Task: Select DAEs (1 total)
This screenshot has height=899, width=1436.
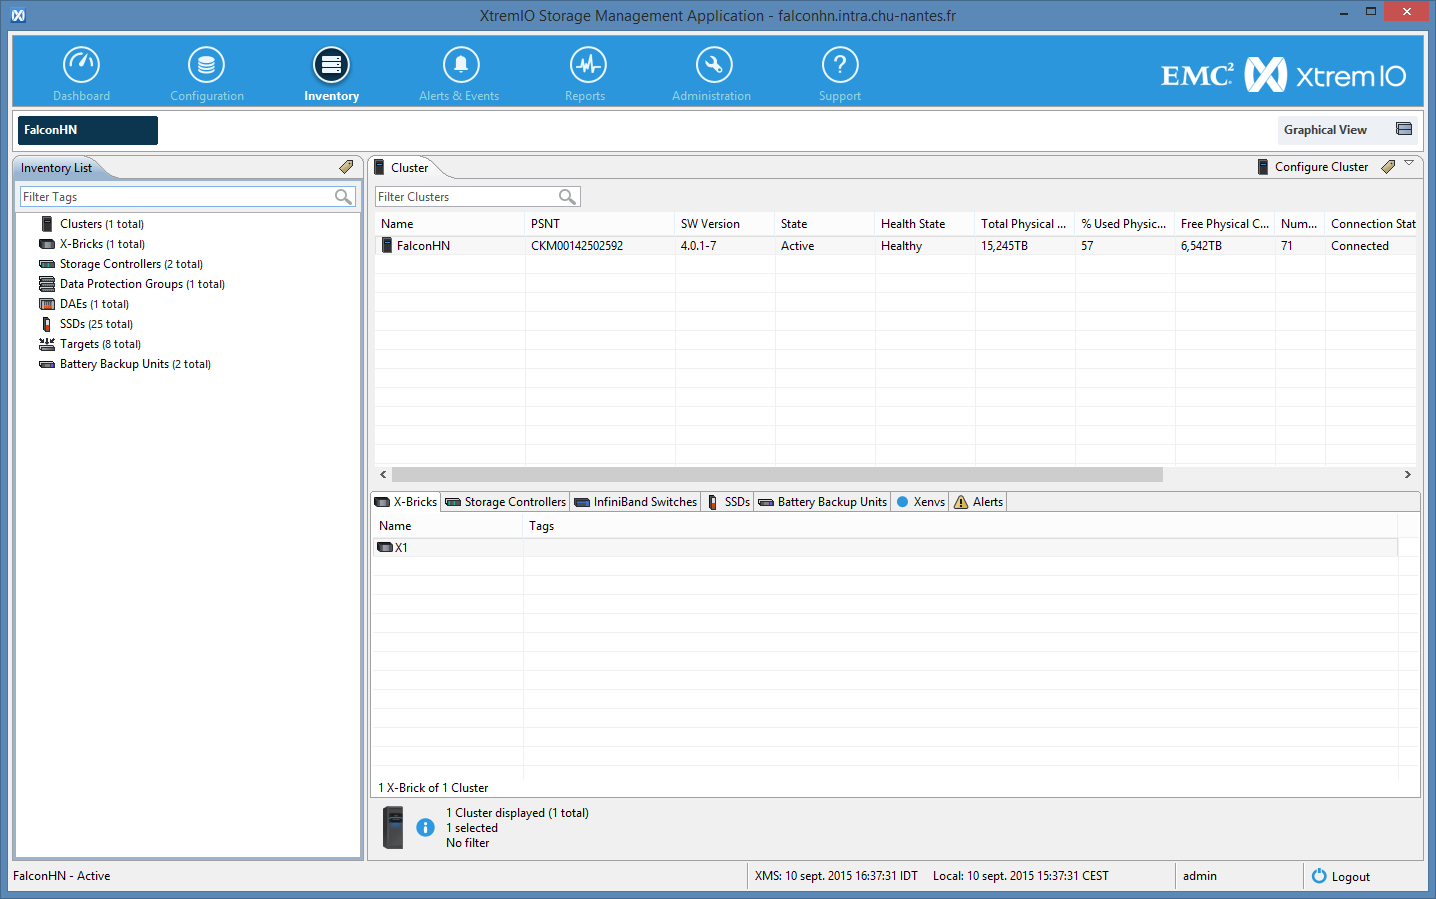Action: [94, 304]
